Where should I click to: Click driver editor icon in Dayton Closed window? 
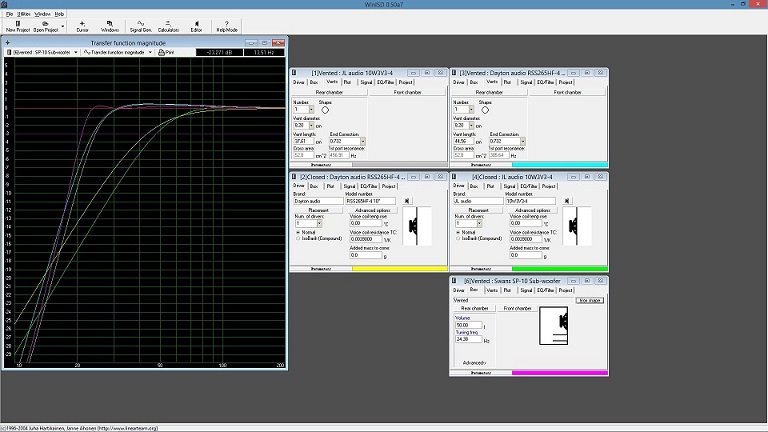click(x=407, y=201)
